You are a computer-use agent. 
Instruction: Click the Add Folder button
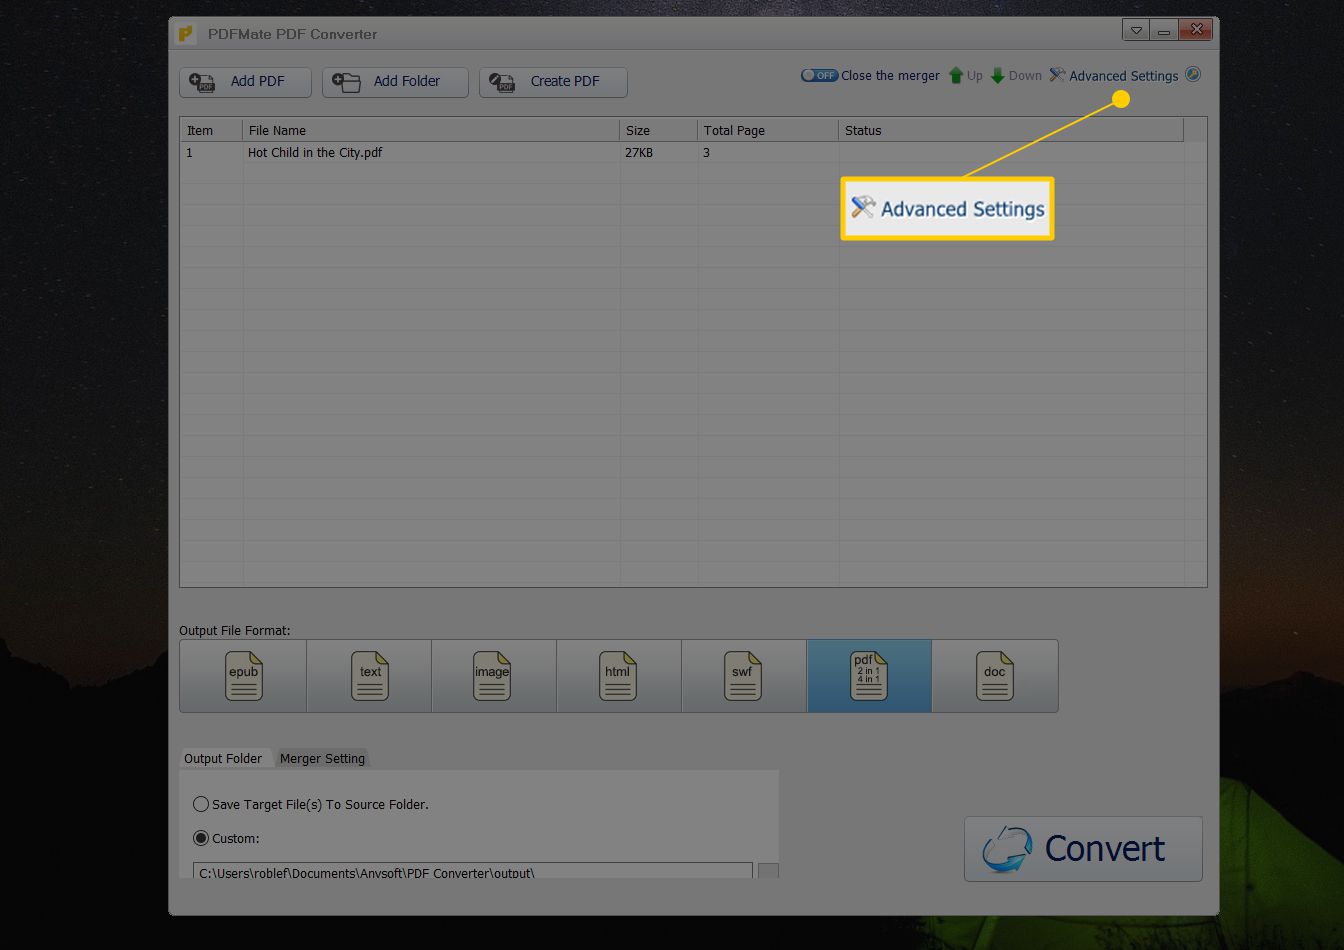(395, 82)
